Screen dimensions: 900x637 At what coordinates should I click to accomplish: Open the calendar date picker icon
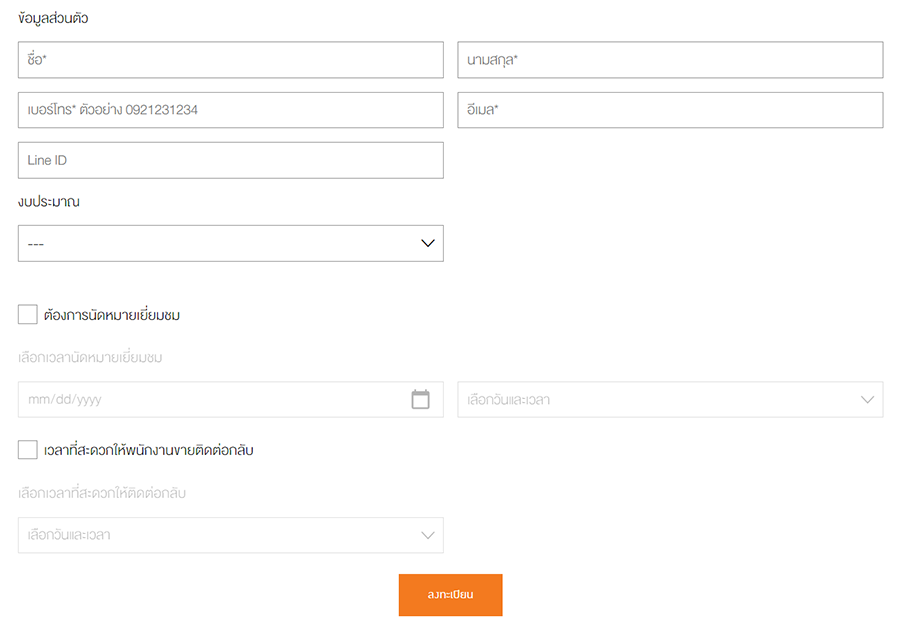pos(420,400)
